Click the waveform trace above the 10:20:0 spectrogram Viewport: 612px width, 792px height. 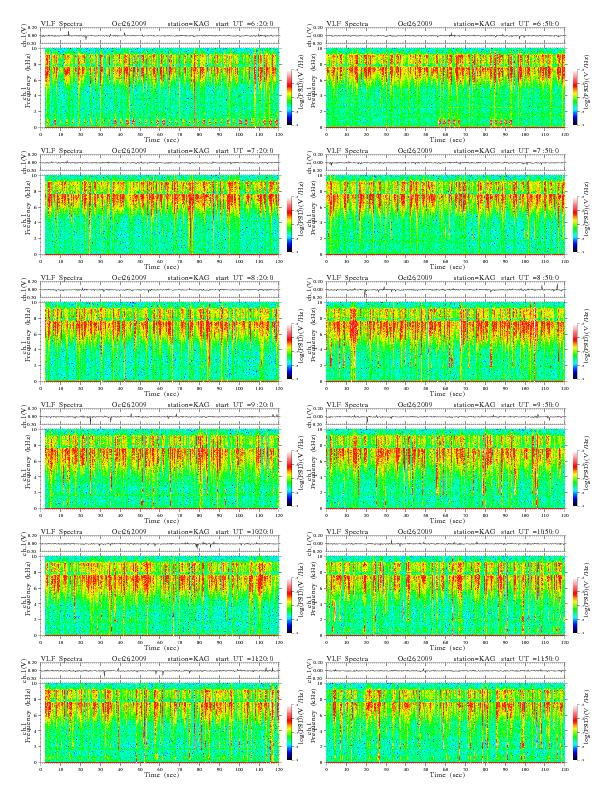pyautogui.click(x=160, y=544)
